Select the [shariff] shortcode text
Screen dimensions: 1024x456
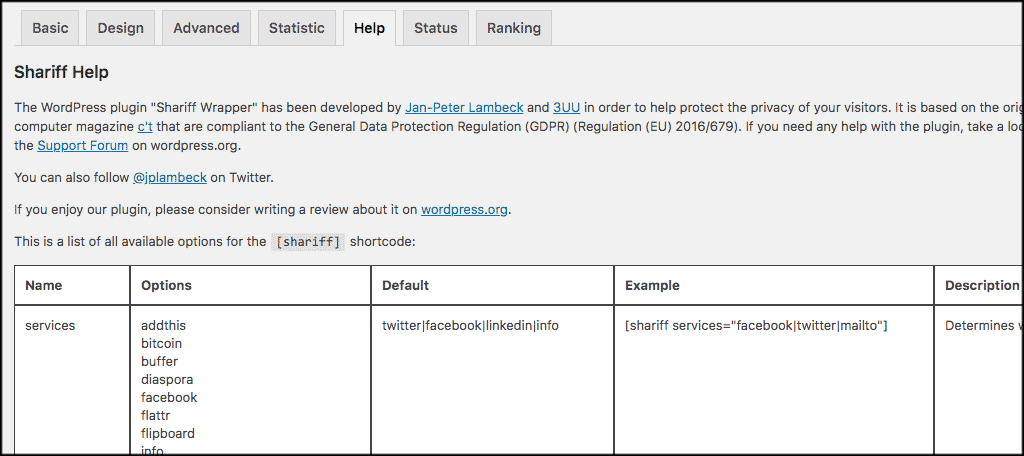click(308, 242)
